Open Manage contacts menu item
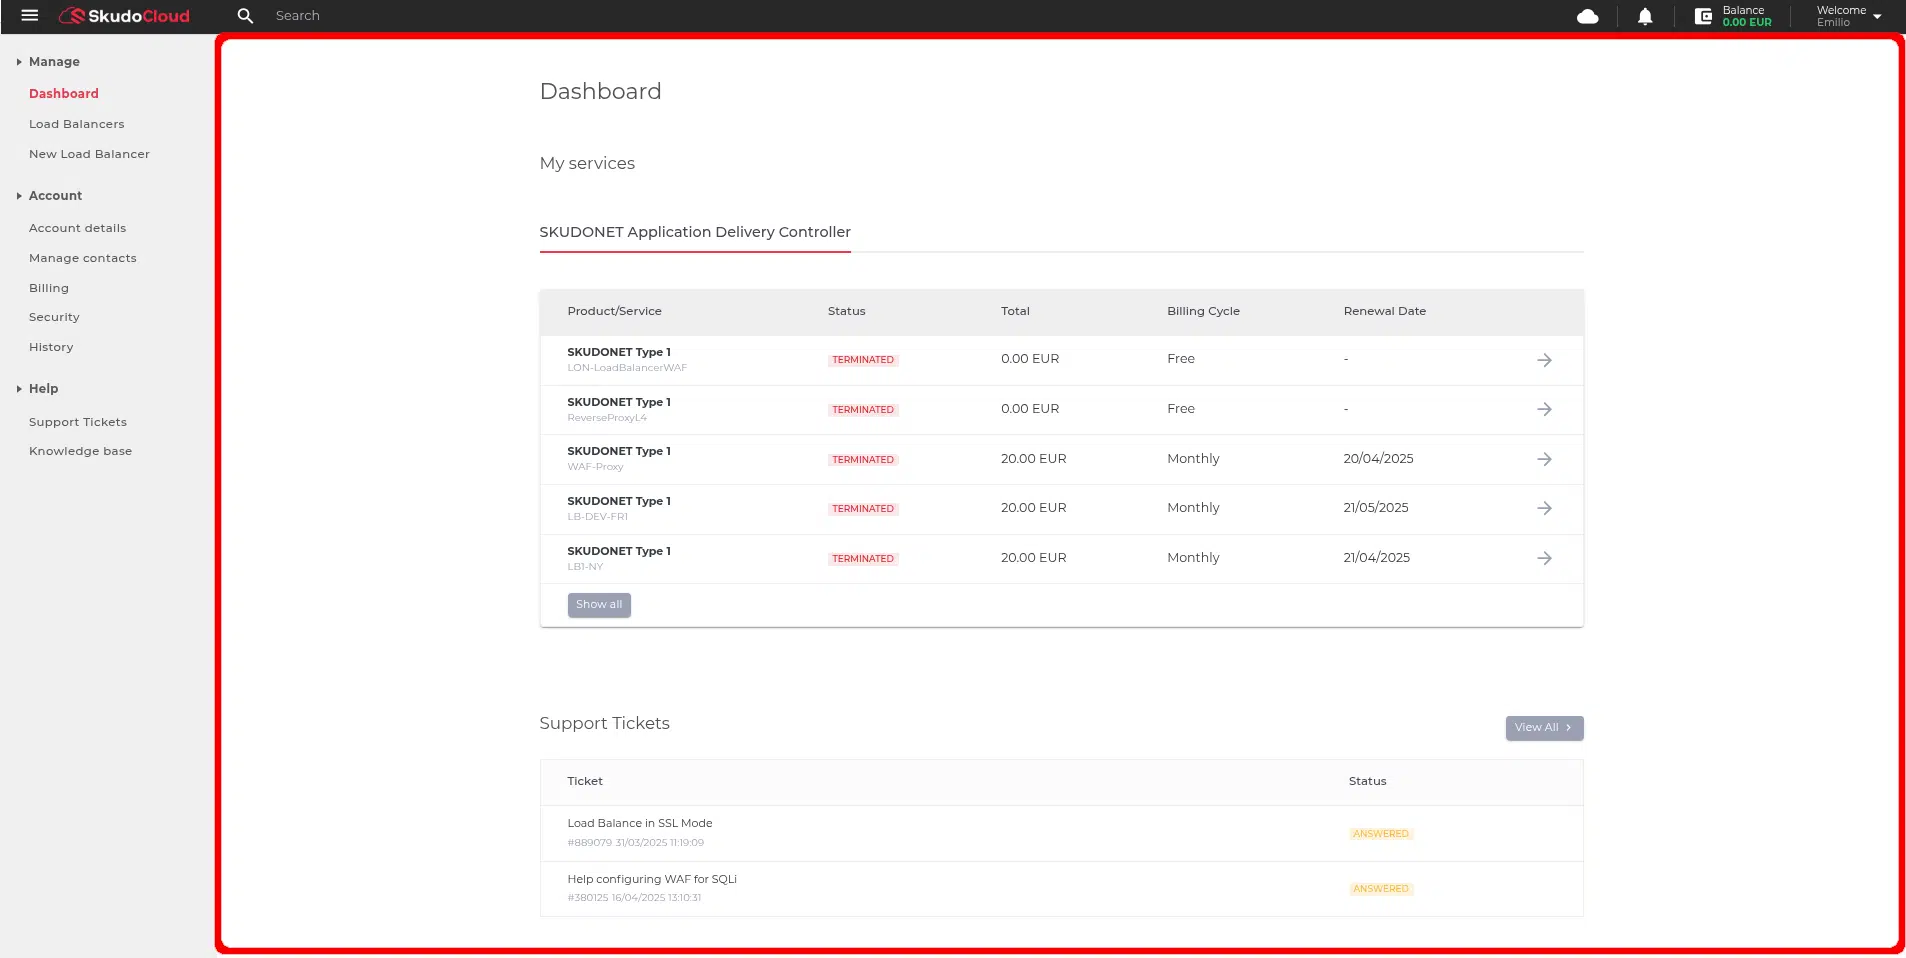Image resolution: width=1906 pixels, height=958 pixels. pos(83,258)
